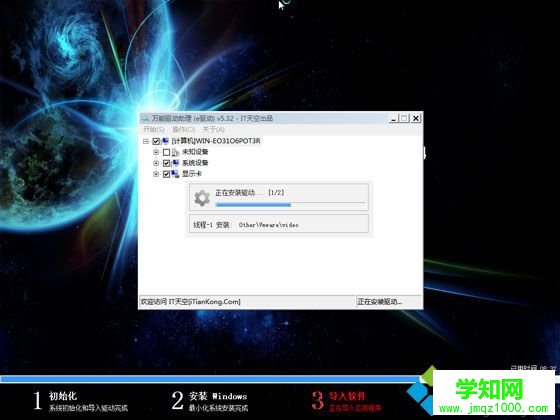Click step 3 导入软件 label

pos(347,396)
